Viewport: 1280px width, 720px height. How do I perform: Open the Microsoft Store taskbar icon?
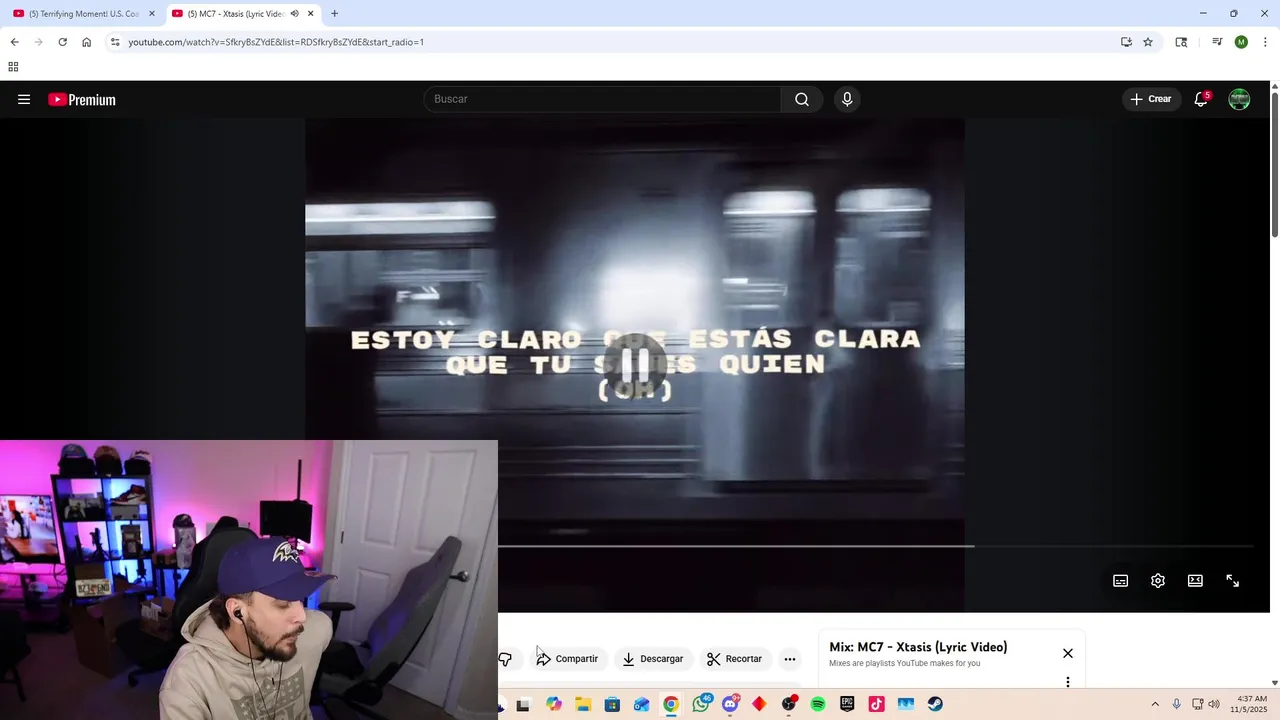tap(612, 704)
